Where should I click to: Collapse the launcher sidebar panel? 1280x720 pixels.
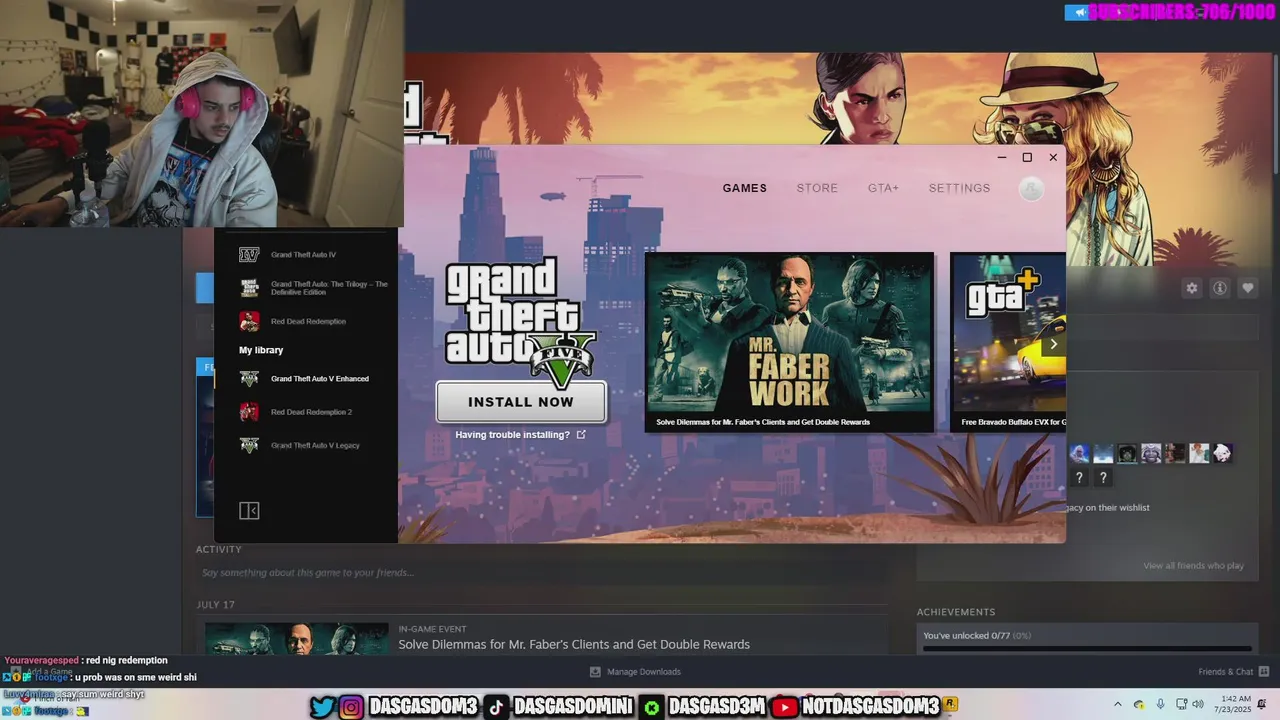249,511
